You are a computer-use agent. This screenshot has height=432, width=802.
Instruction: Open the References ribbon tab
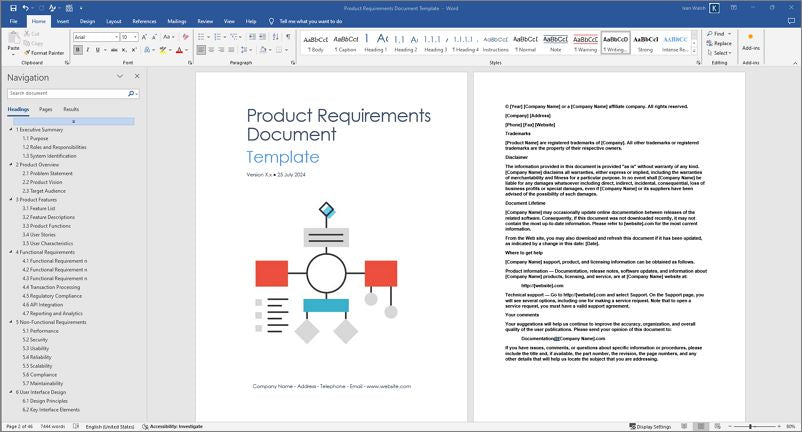(144, 20)
